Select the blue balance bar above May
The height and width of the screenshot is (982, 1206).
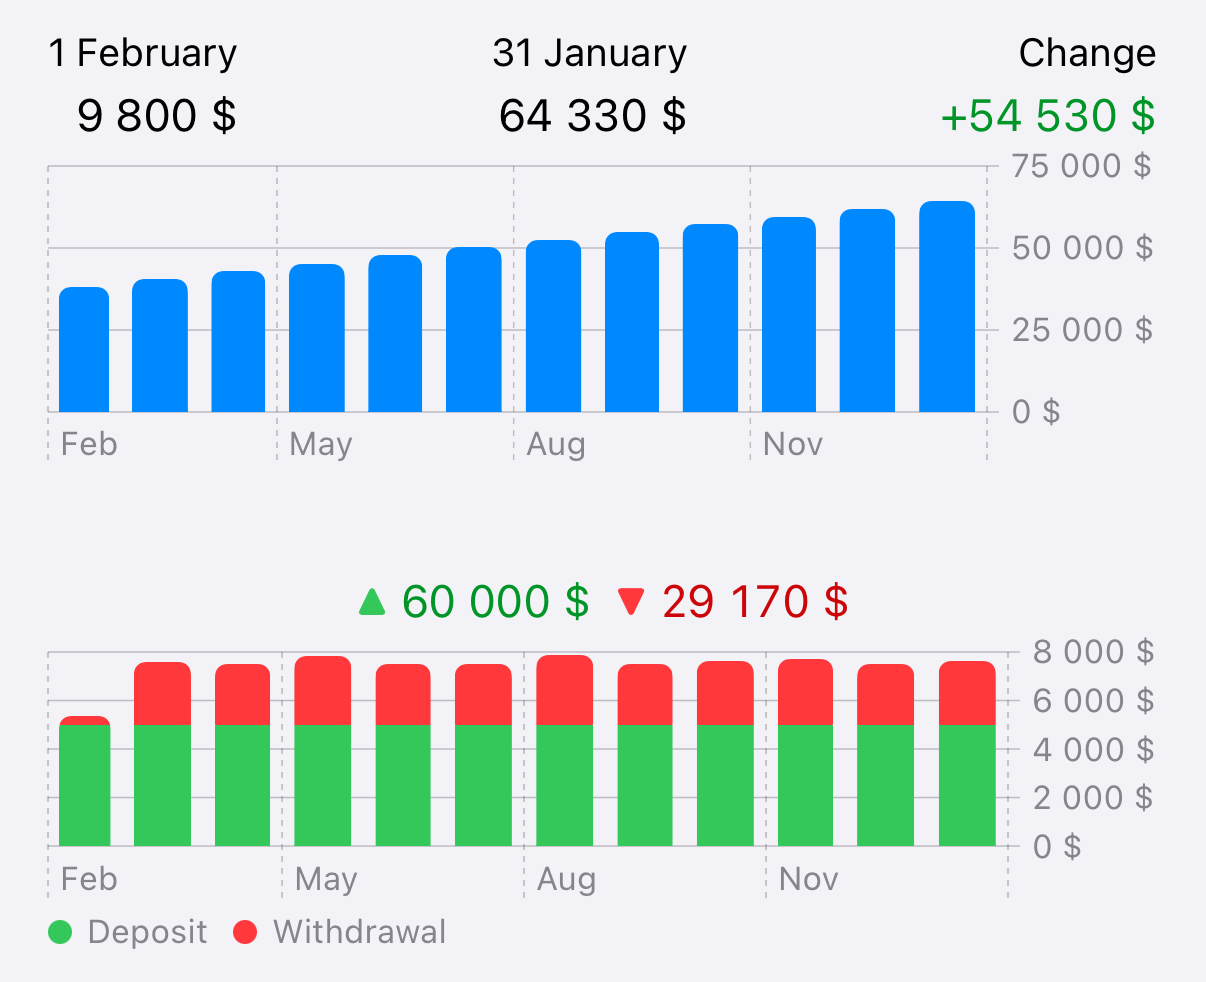pyautogui.click(x=316, y=339)
